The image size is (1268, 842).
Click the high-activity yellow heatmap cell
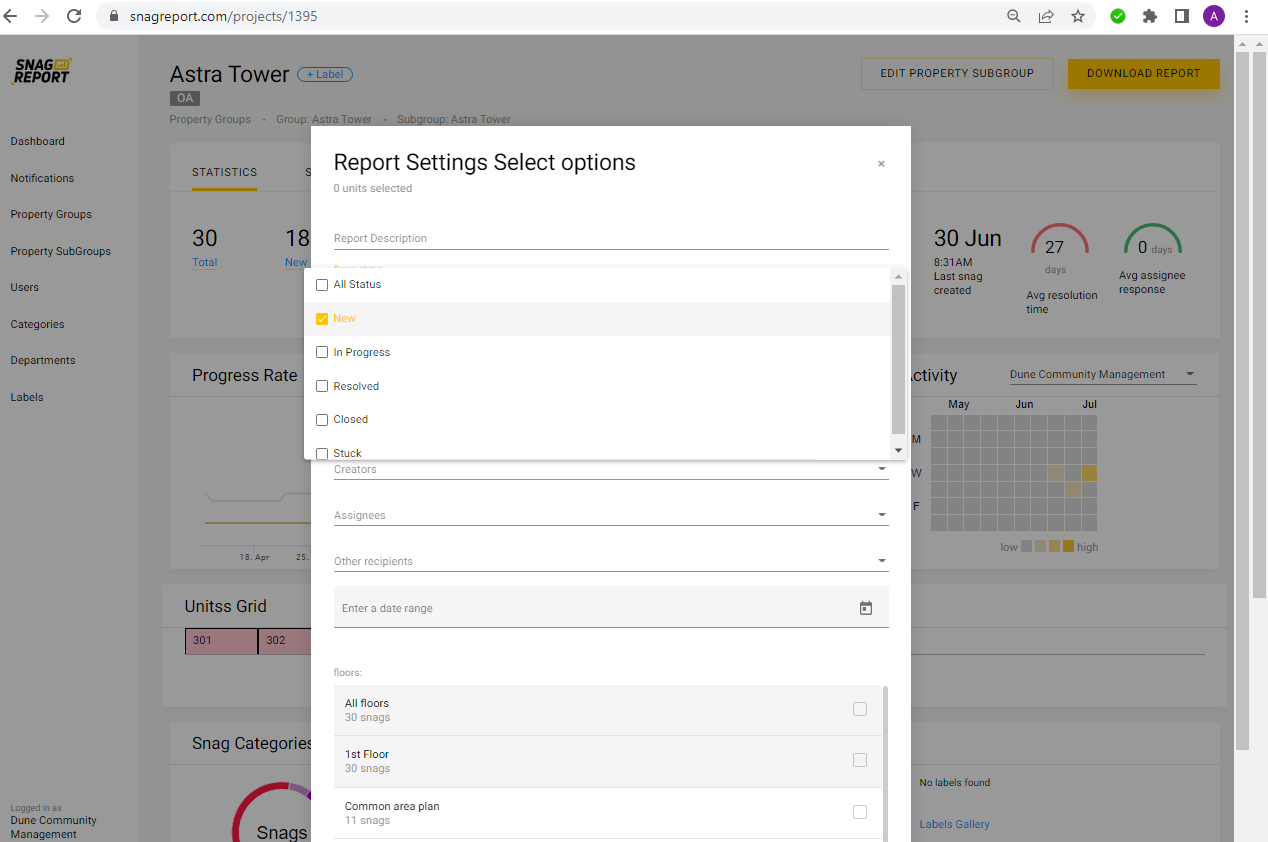1089,473
